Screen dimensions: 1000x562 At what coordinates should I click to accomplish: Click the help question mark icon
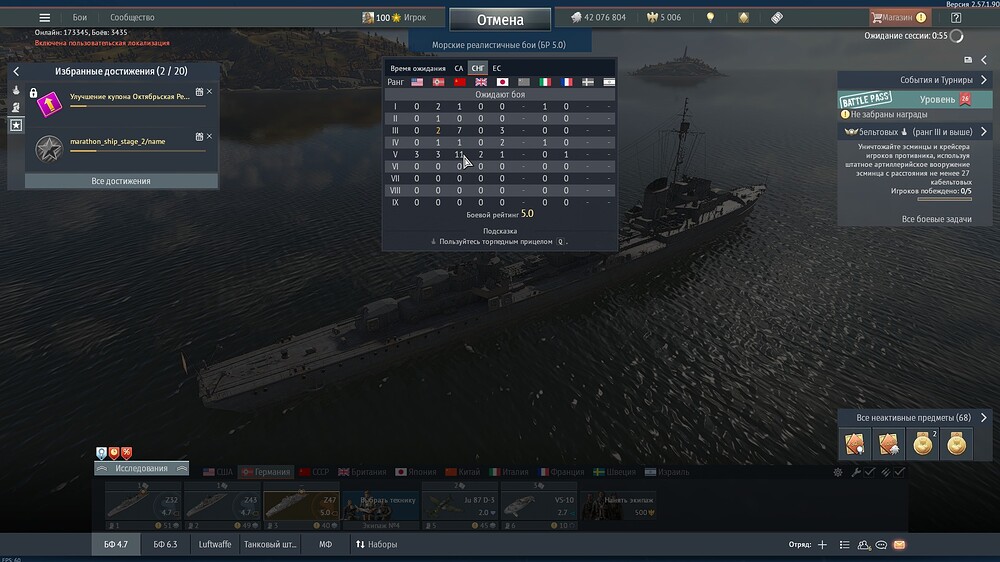tap(955, 18)
